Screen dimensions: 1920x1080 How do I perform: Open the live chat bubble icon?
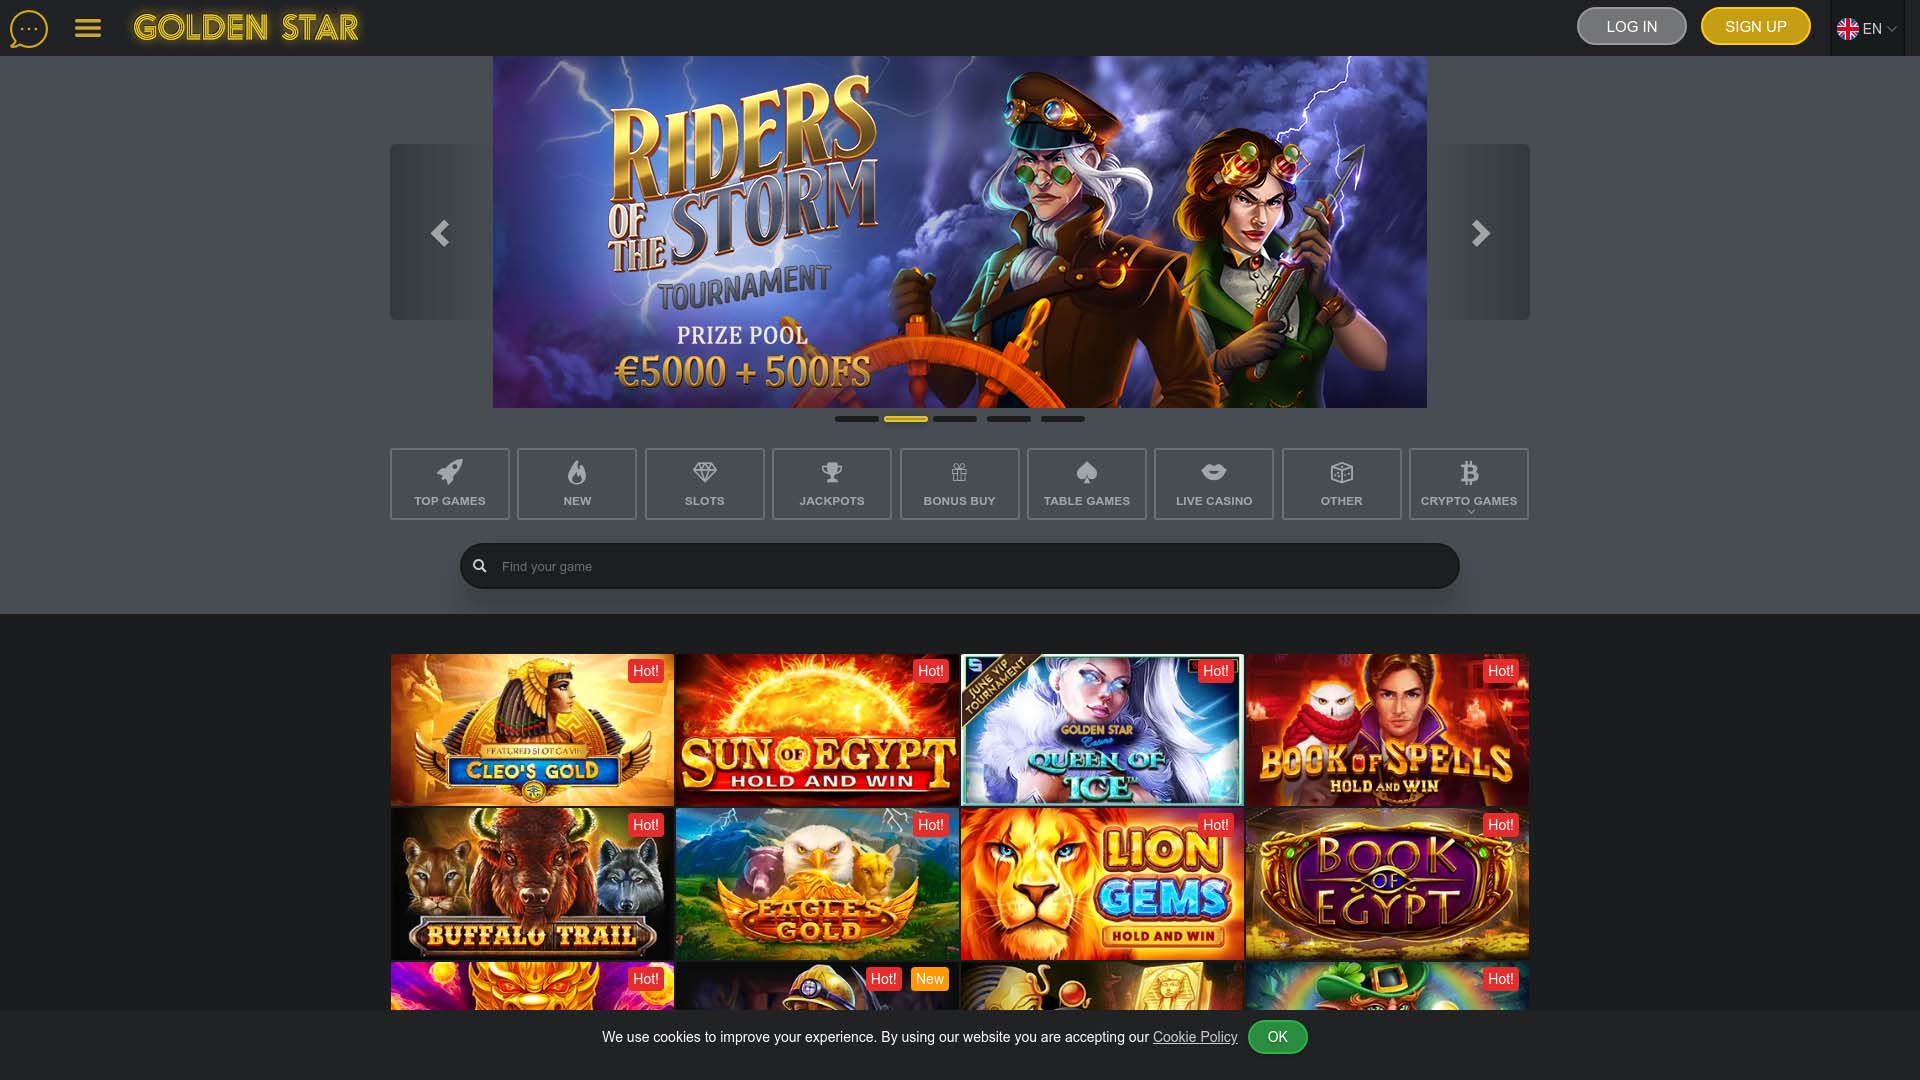tap(28, 27)
